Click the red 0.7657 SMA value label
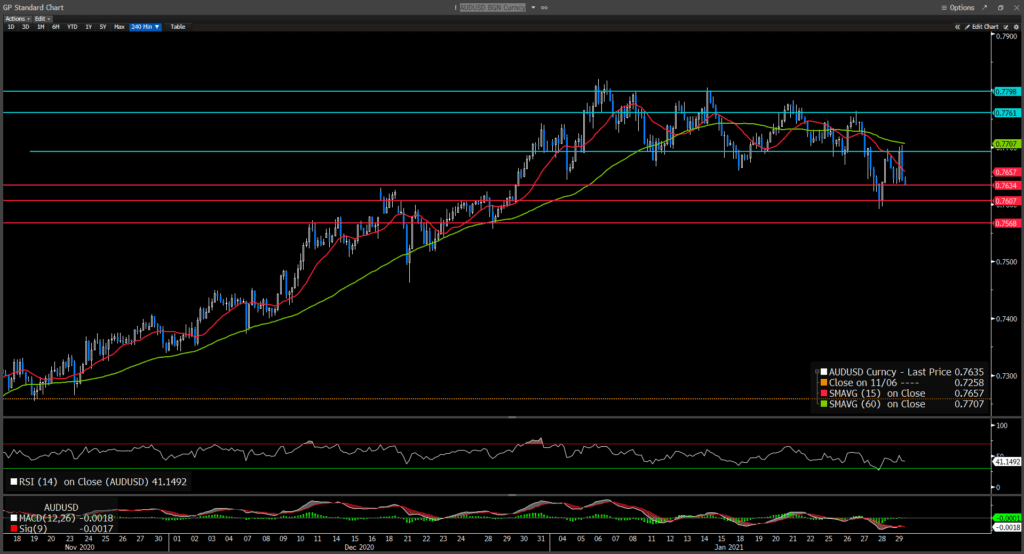Screen dimensions: 1024x554 click(1006, 172)
